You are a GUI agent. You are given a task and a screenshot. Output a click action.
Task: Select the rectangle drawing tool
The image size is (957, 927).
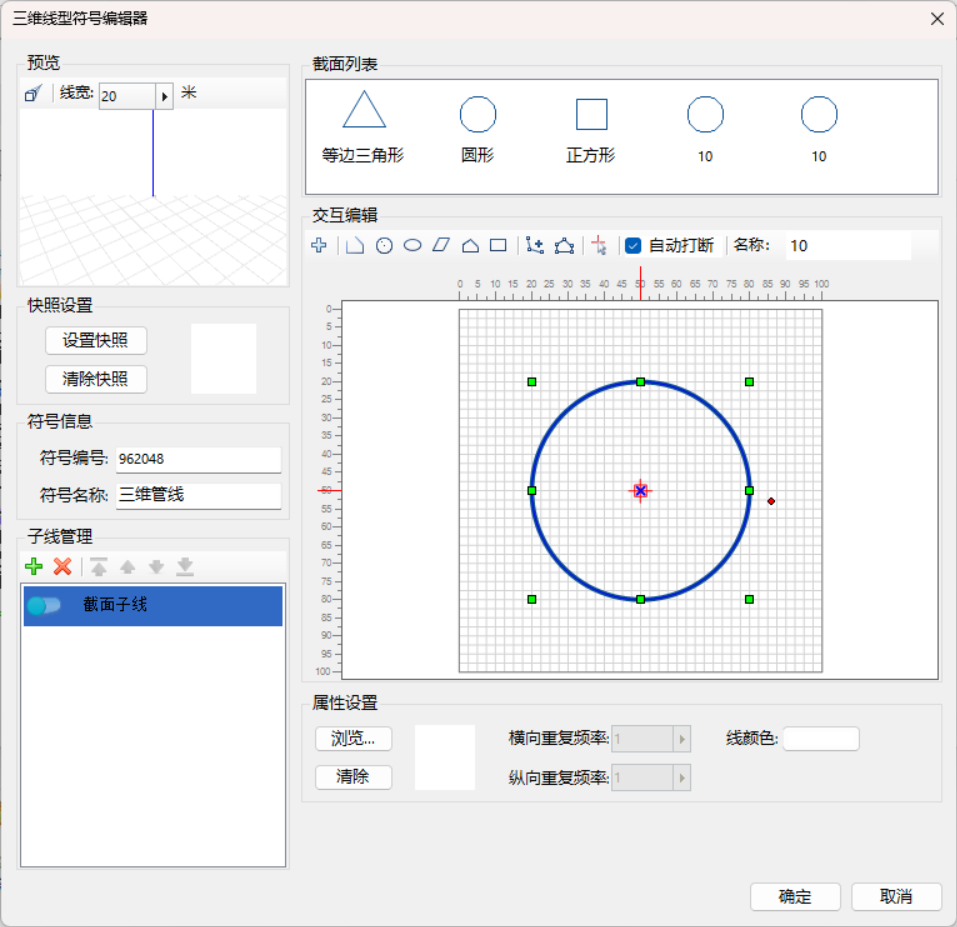pyautogui.click(x=498, y=245)
